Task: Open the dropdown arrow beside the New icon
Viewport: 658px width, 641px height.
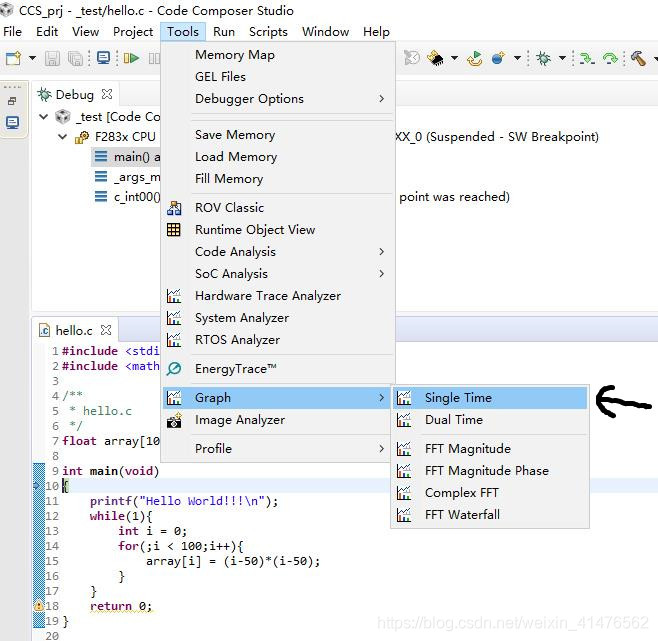Action: tap(32, 58)
